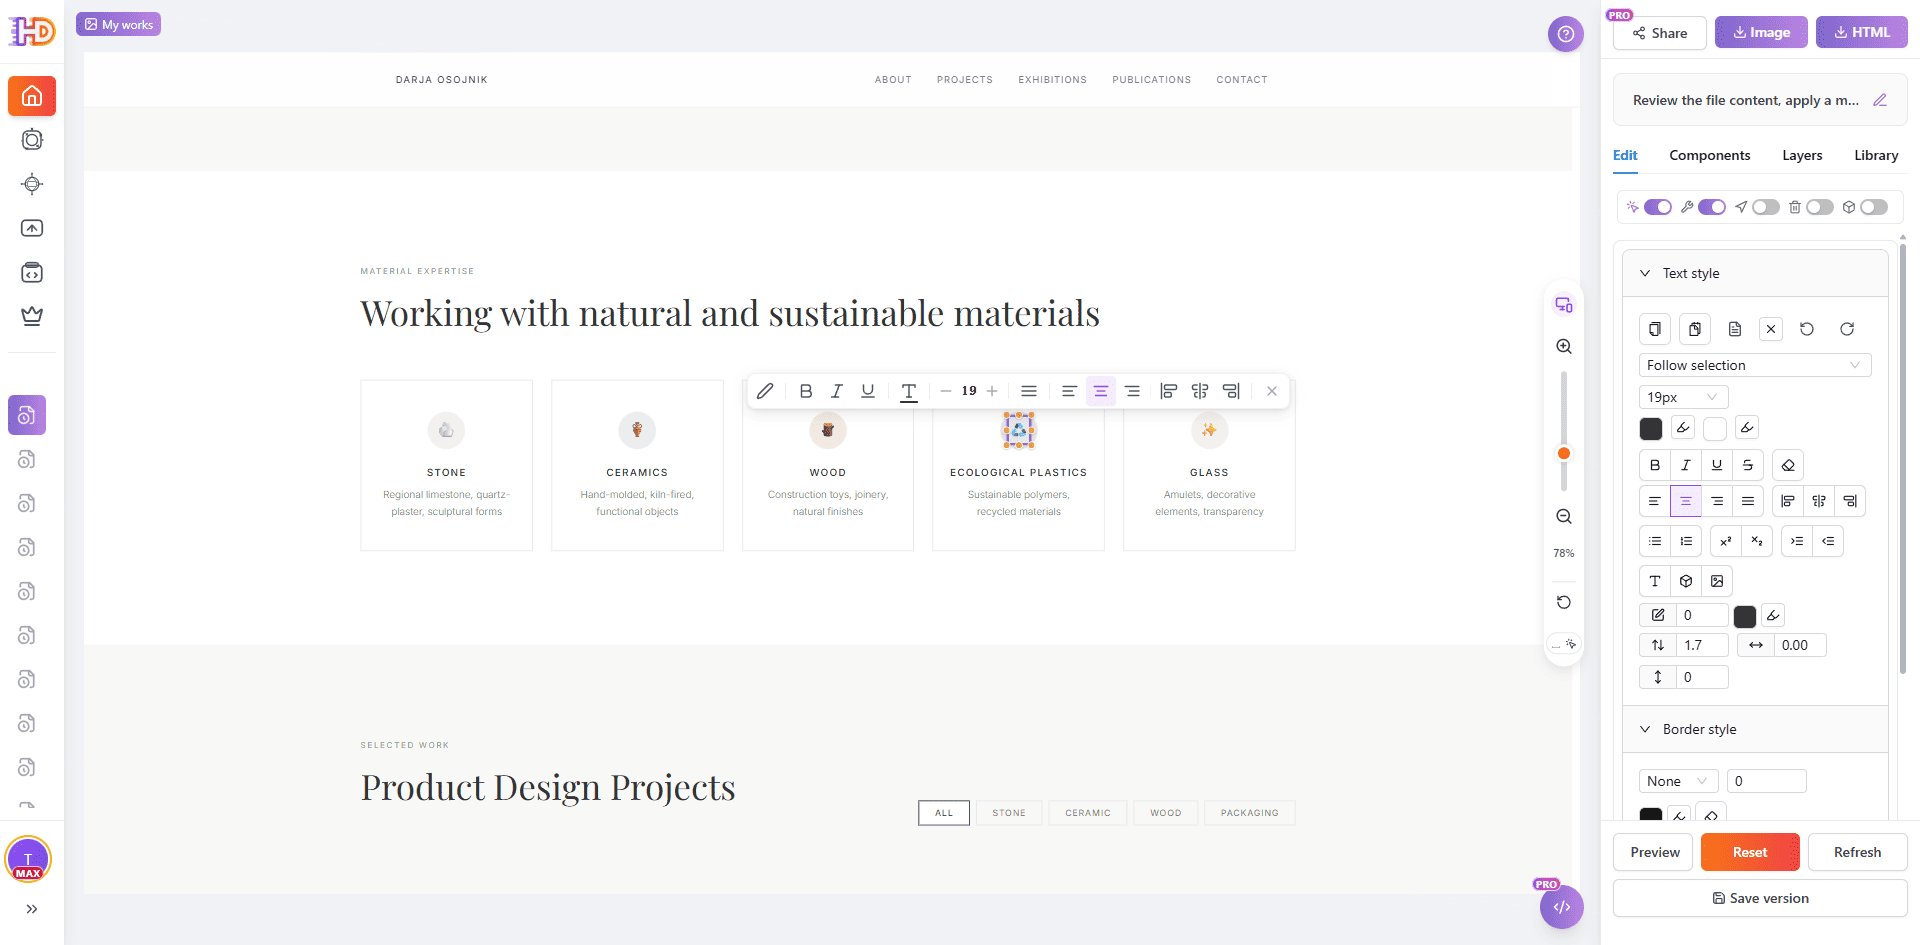This screenshot has width=1920, height=945.
Task: Click the bulleted list icon in Text style panel
Action: (1655, 541)
